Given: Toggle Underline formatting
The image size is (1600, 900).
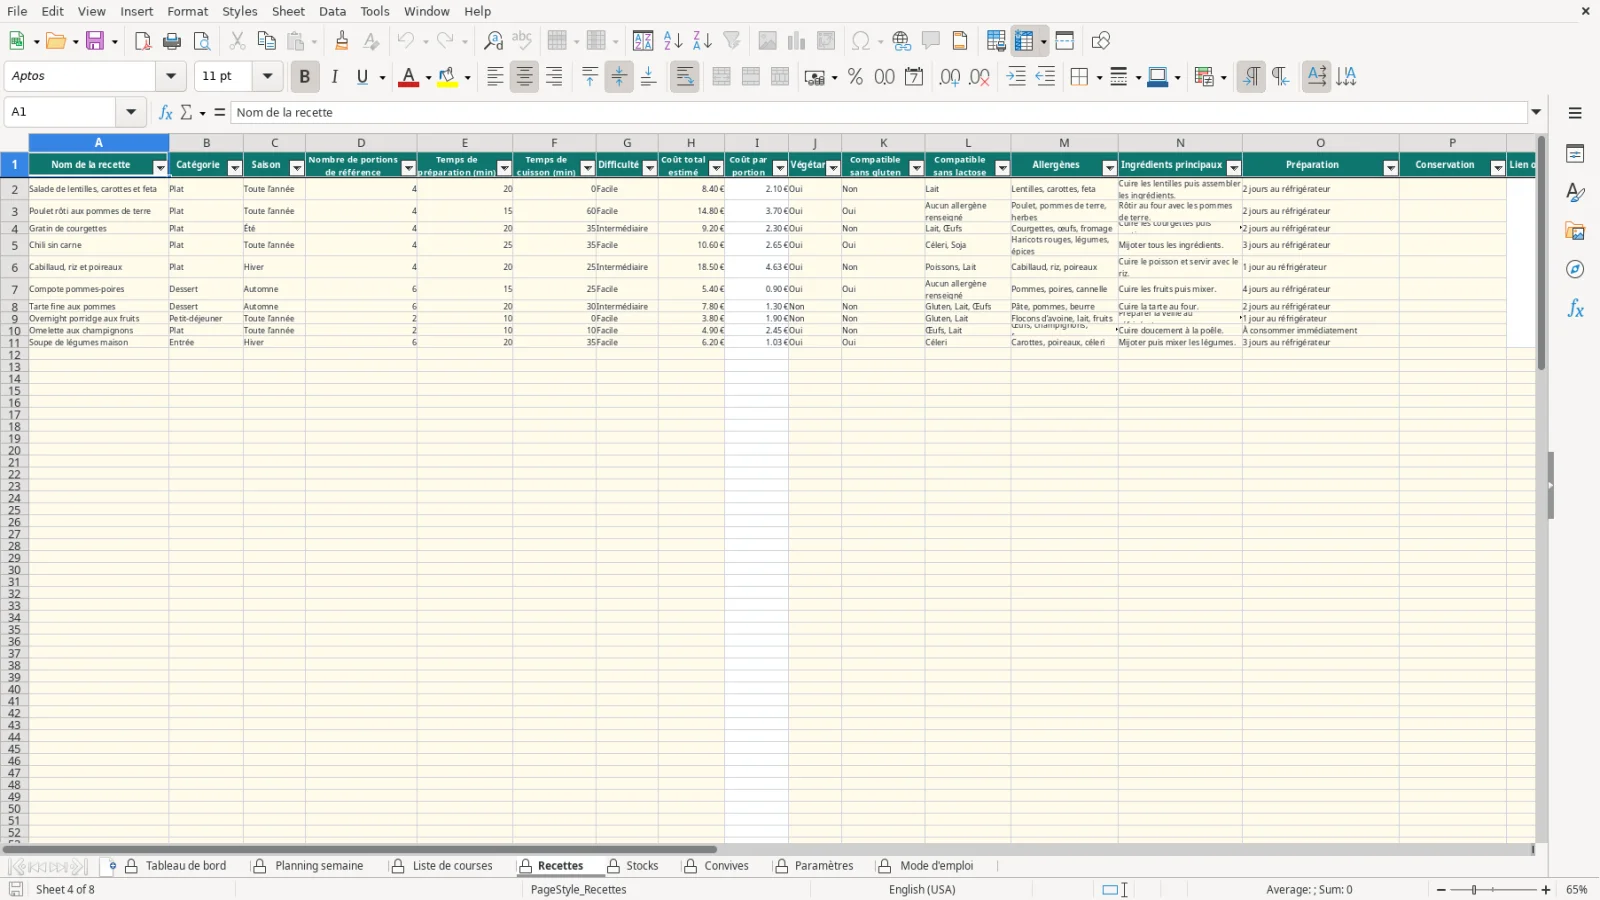Looking at the screenshot, I should (363, 77).
